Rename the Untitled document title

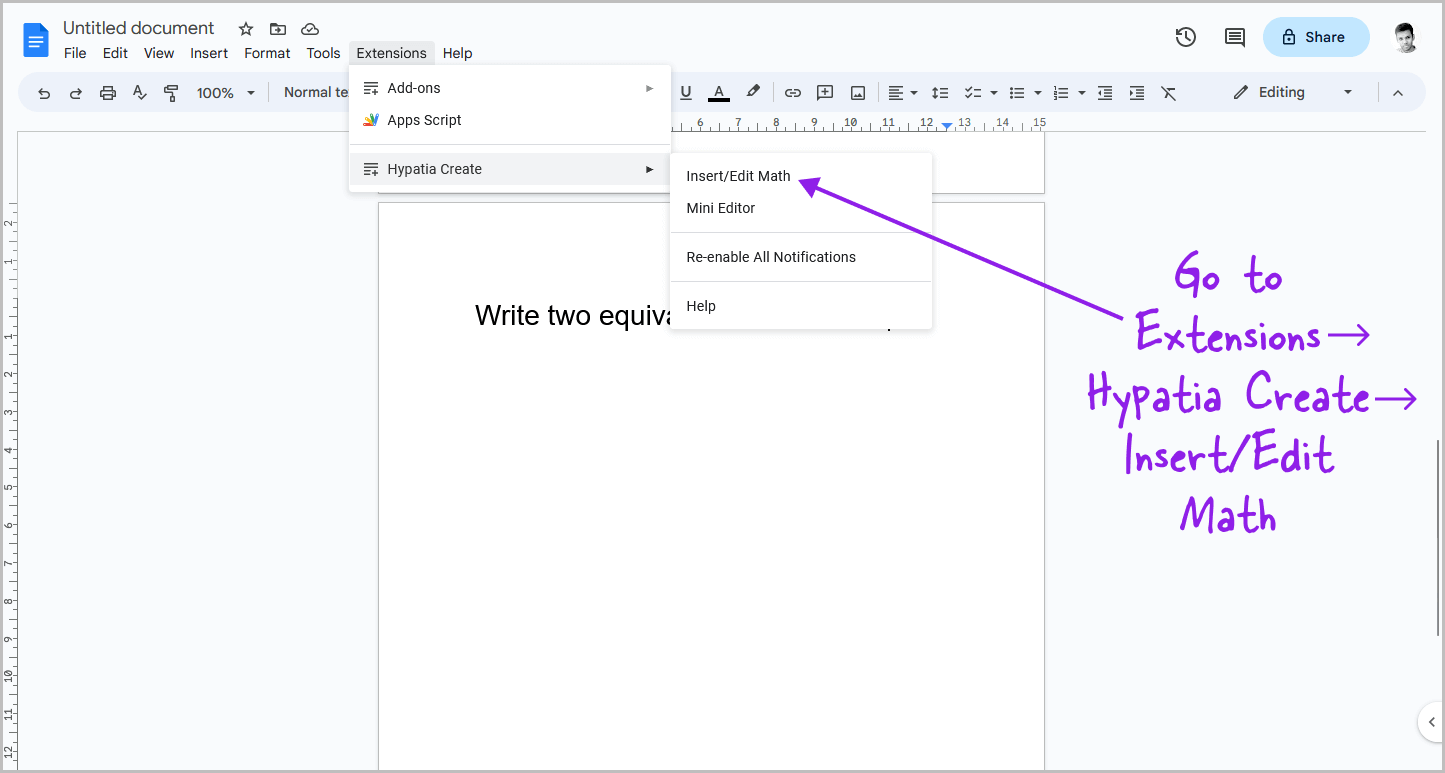(x=139, y=28)
